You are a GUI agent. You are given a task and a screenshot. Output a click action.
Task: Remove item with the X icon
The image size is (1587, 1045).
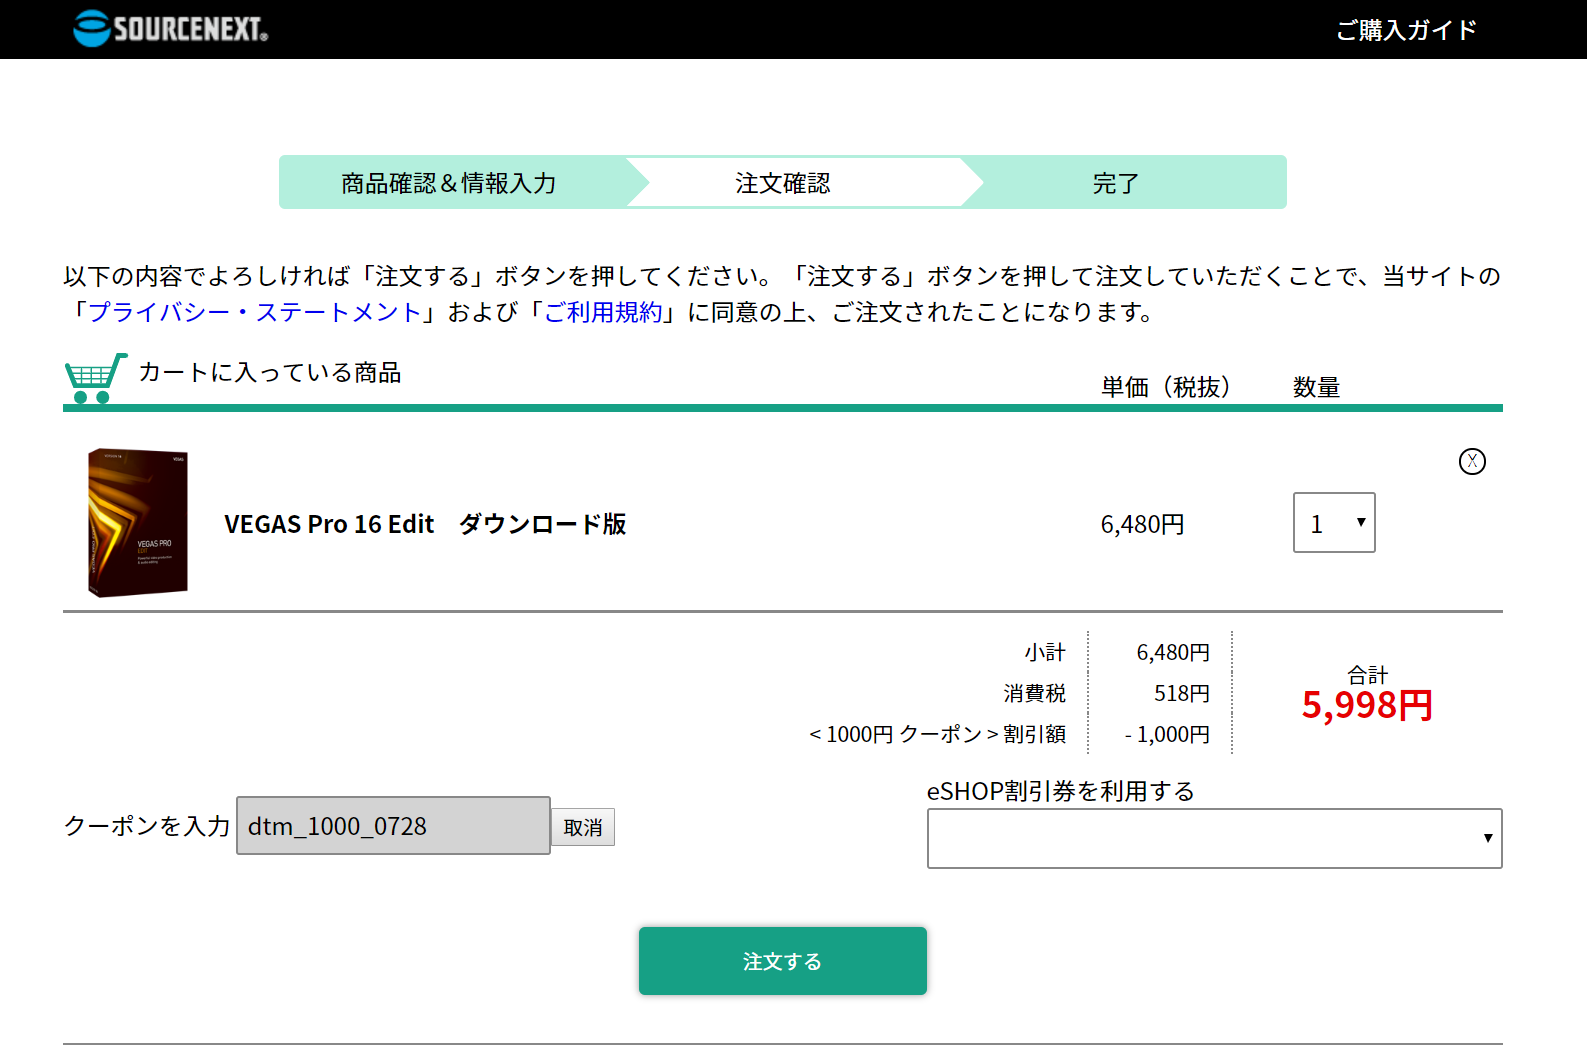pos(1472,461)
